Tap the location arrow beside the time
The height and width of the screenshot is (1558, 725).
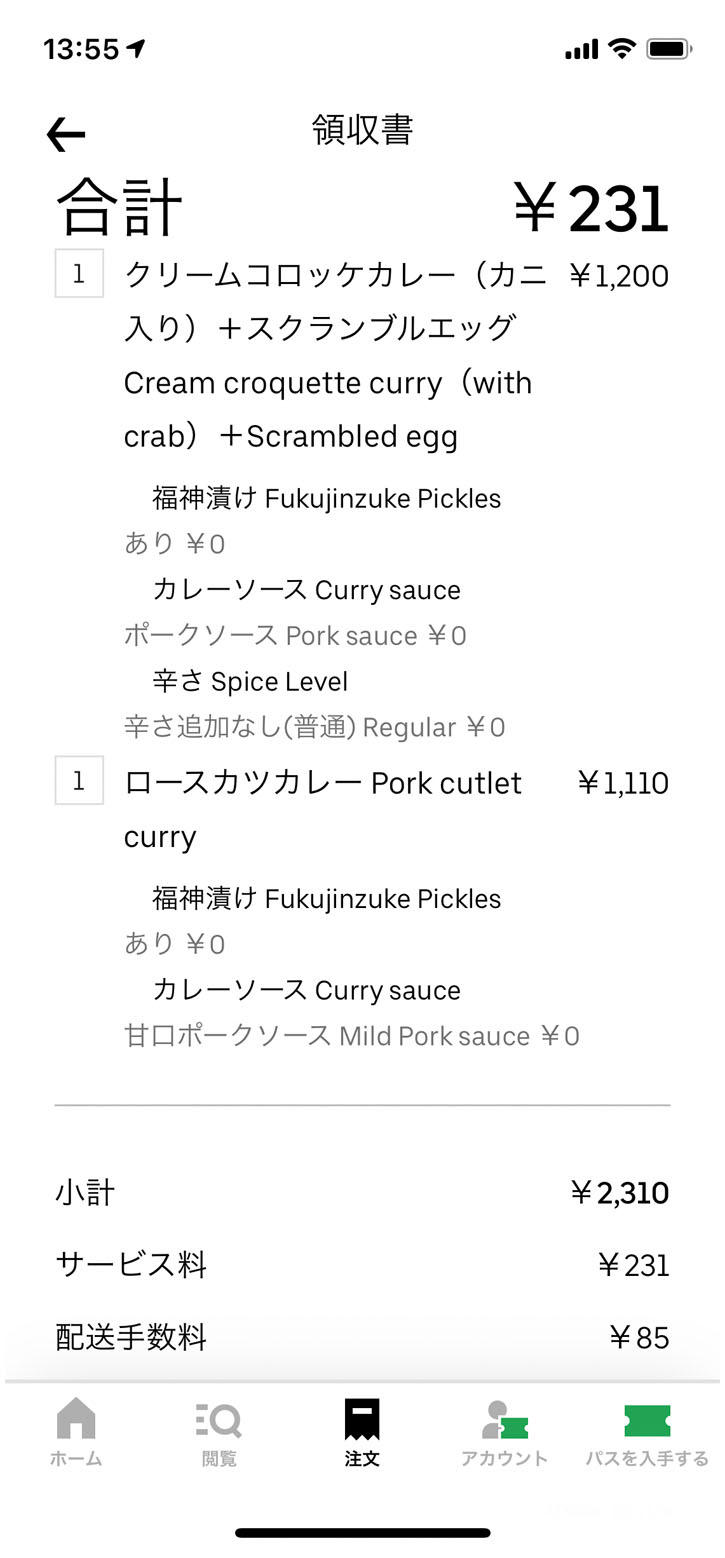click(x=136, y=48)
